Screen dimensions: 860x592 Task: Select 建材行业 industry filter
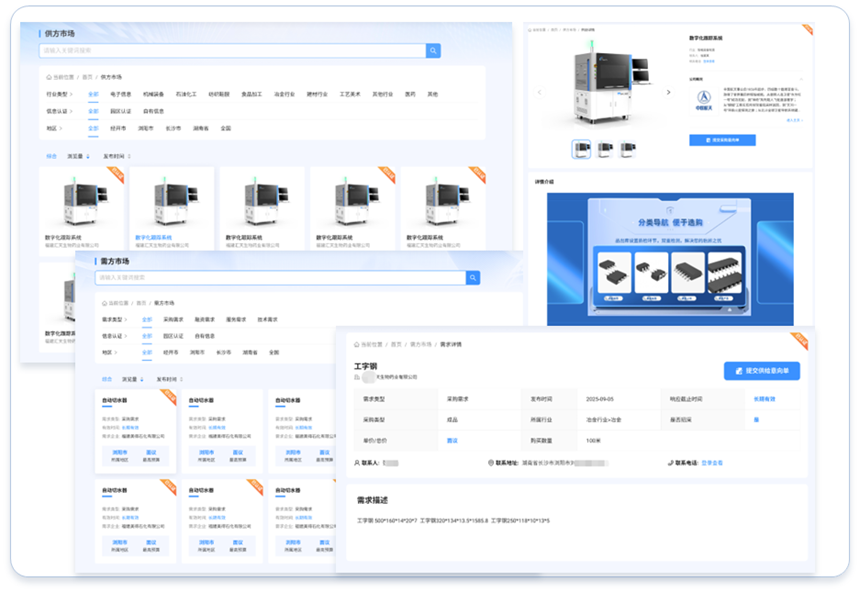pos(317,94)
